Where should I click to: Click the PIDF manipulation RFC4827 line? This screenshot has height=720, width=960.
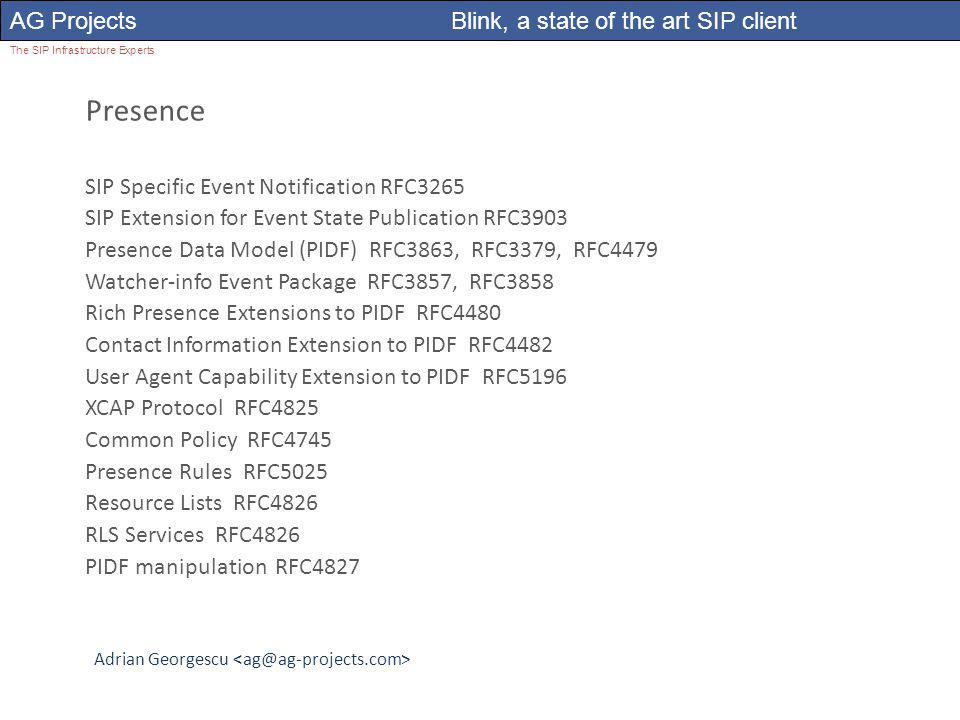pyautogui.click(x=223, y=566)
